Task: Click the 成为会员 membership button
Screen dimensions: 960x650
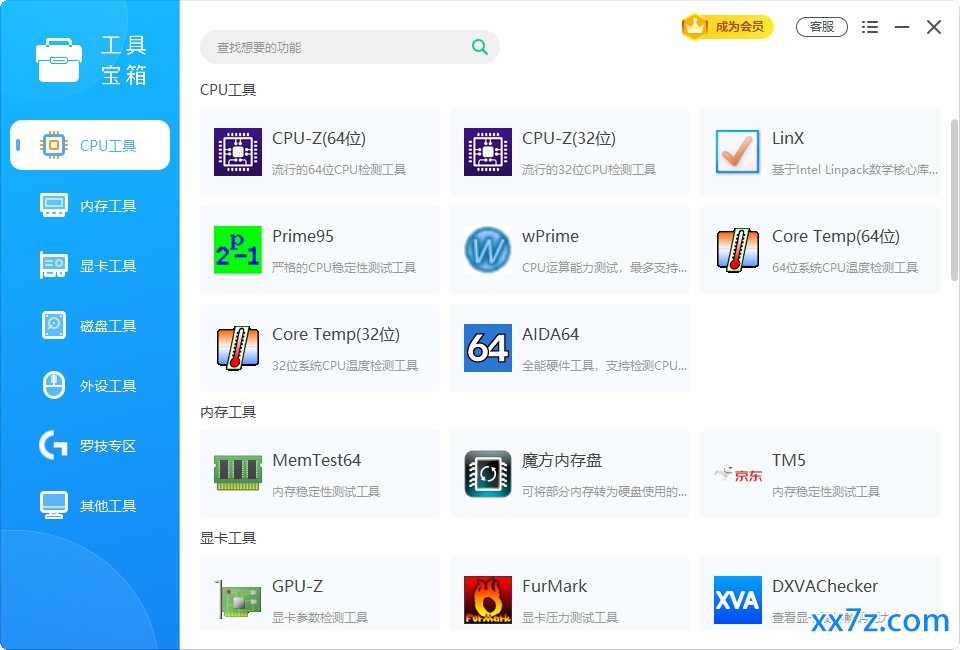Action: [727, 26]
